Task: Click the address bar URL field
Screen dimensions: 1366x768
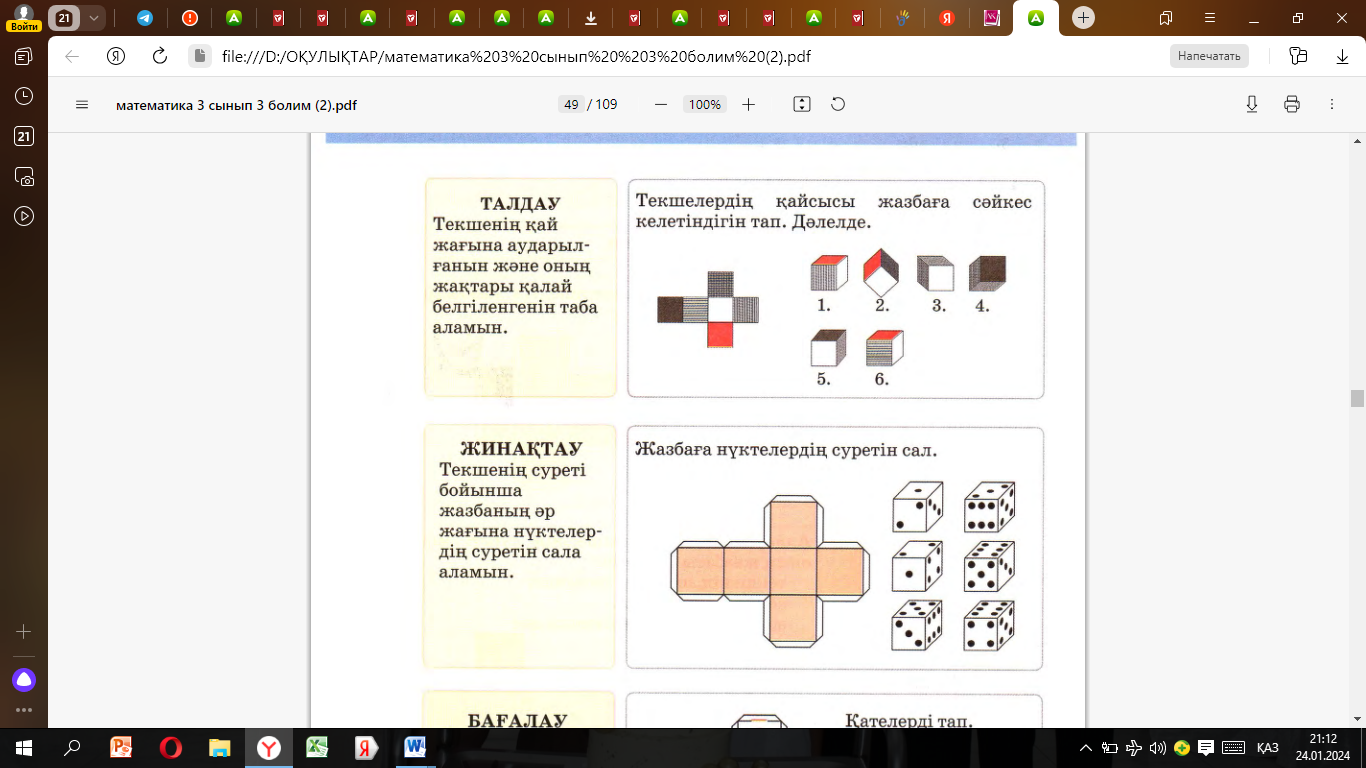Action: click(x=516, y=56)
